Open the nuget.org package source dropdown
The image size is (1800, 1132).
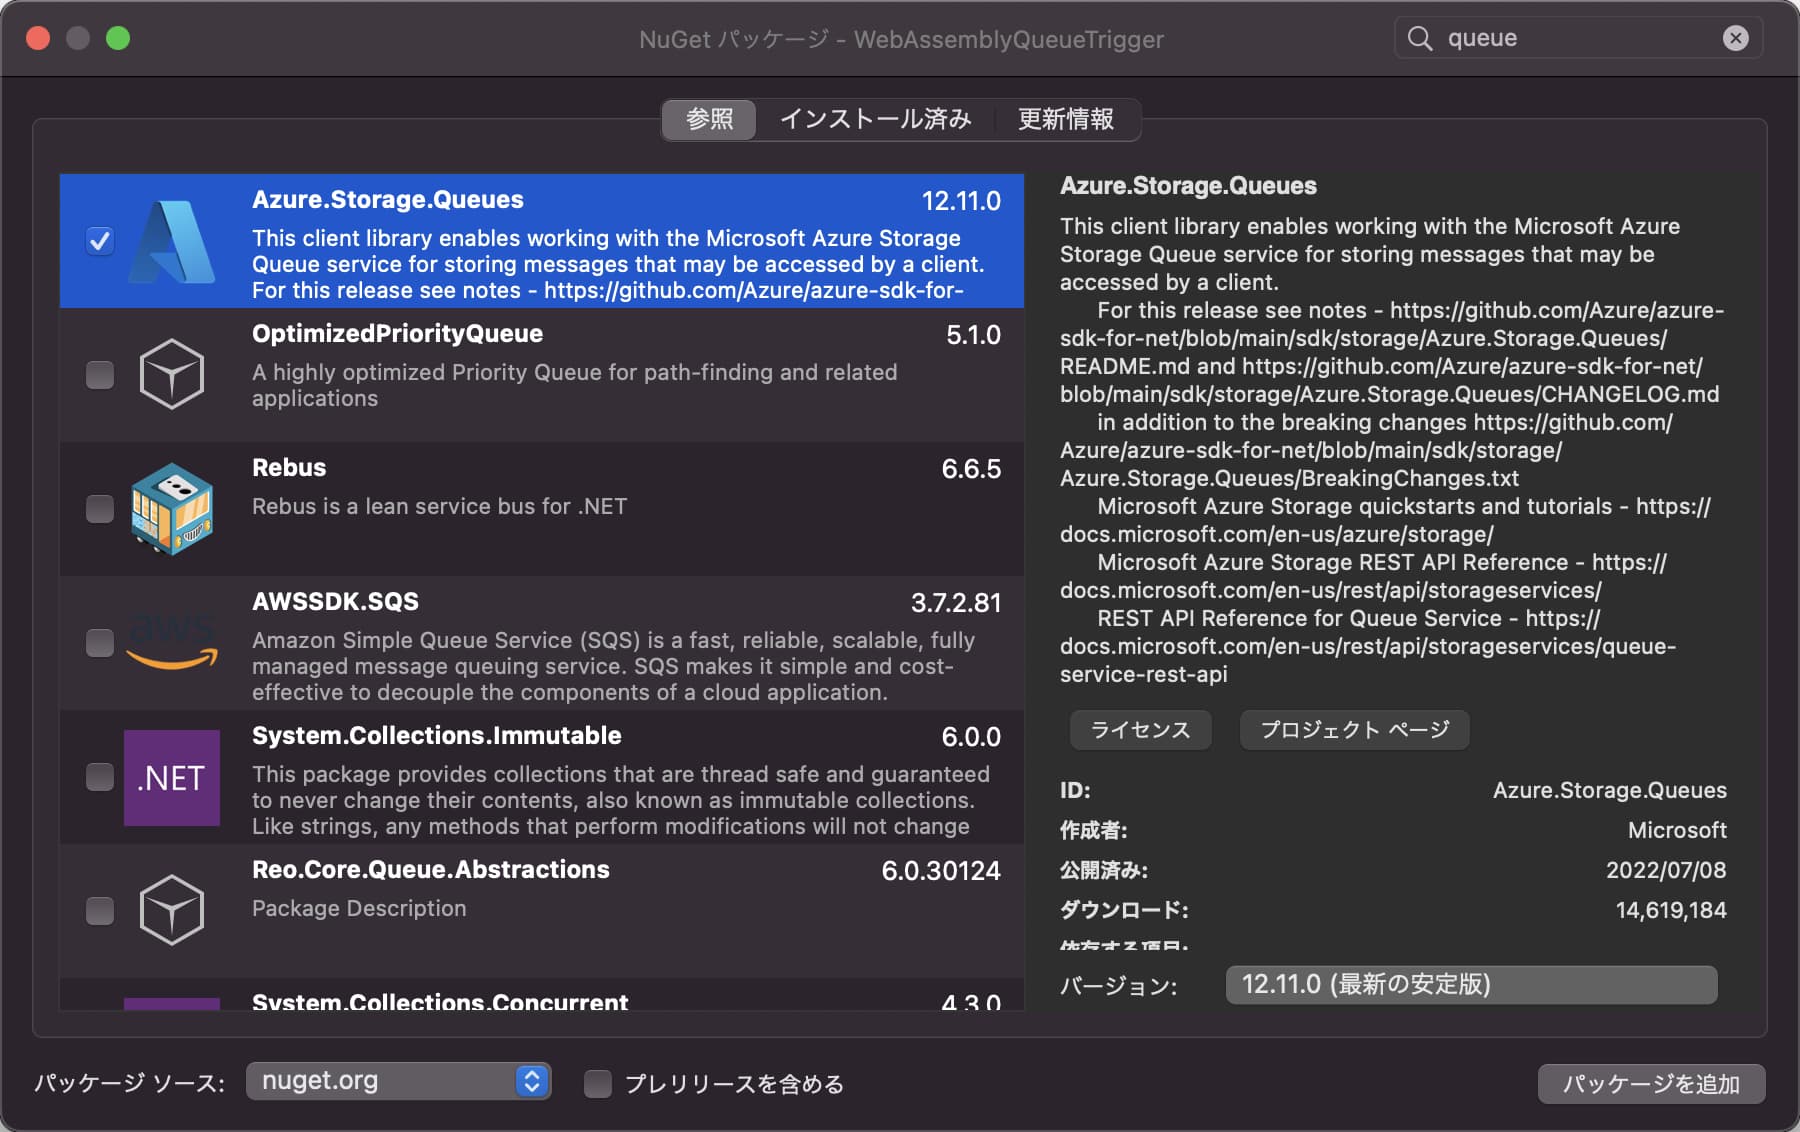(x=398, y=1081)
